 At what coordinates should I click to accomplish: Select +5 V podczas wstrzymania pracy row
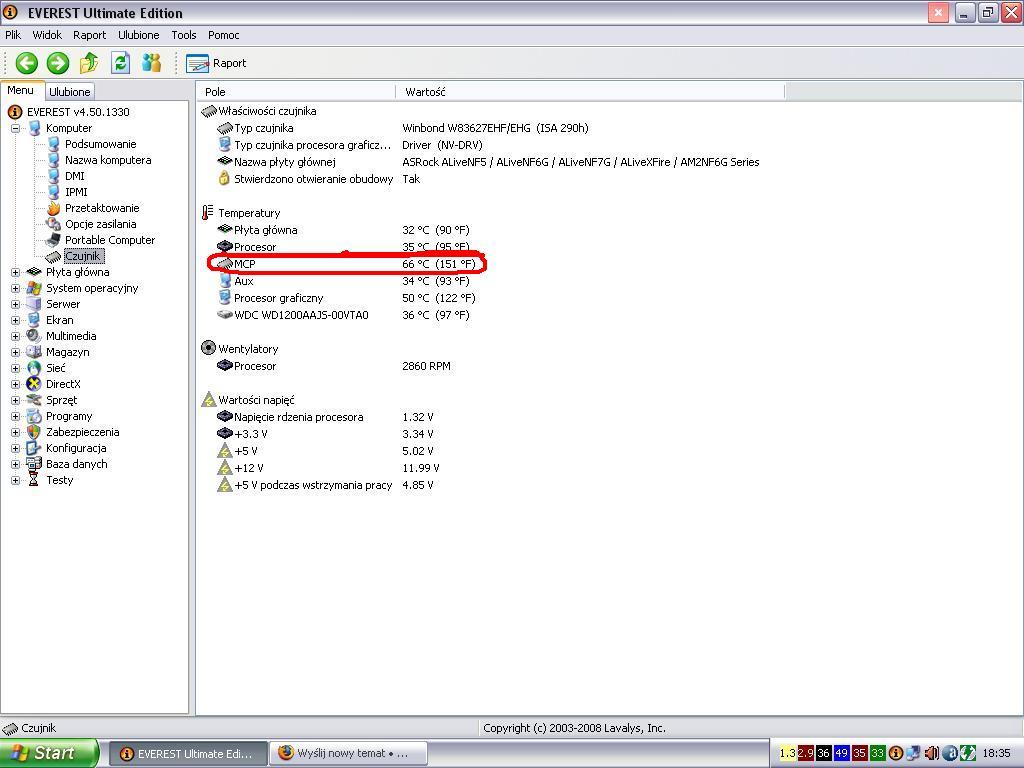pos(325,485)
